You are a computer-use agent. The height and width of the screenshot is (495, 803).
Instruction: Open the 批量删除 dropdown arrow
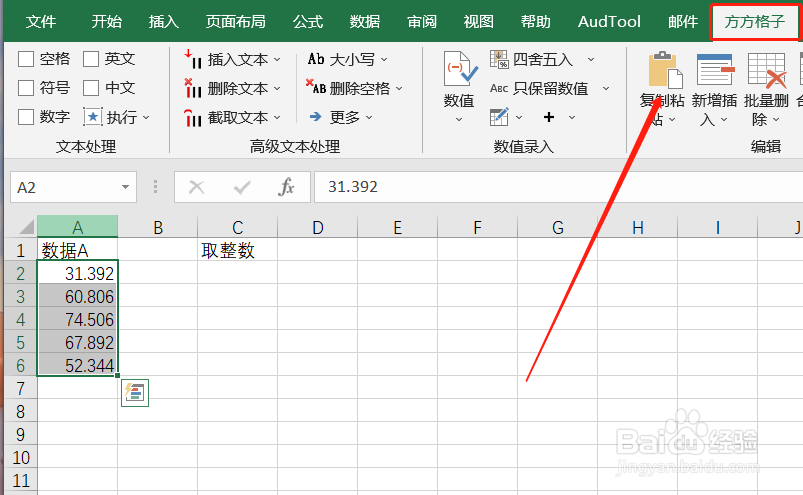tap(776, 120)
